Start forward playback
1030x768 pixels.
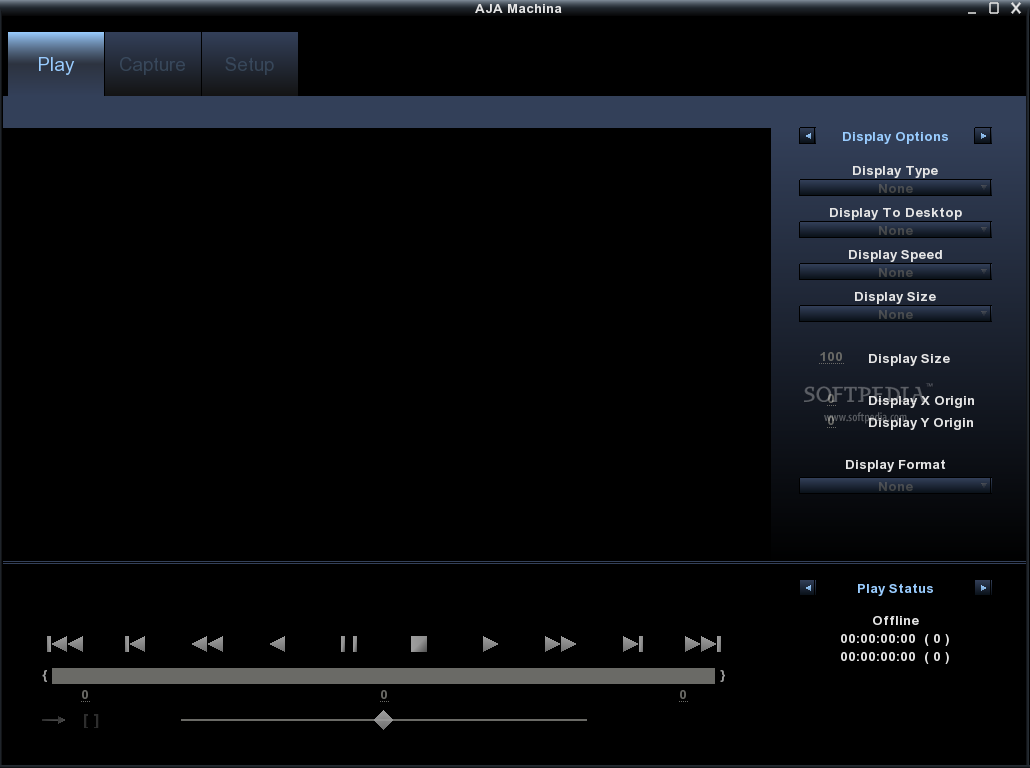click(490, 644)
